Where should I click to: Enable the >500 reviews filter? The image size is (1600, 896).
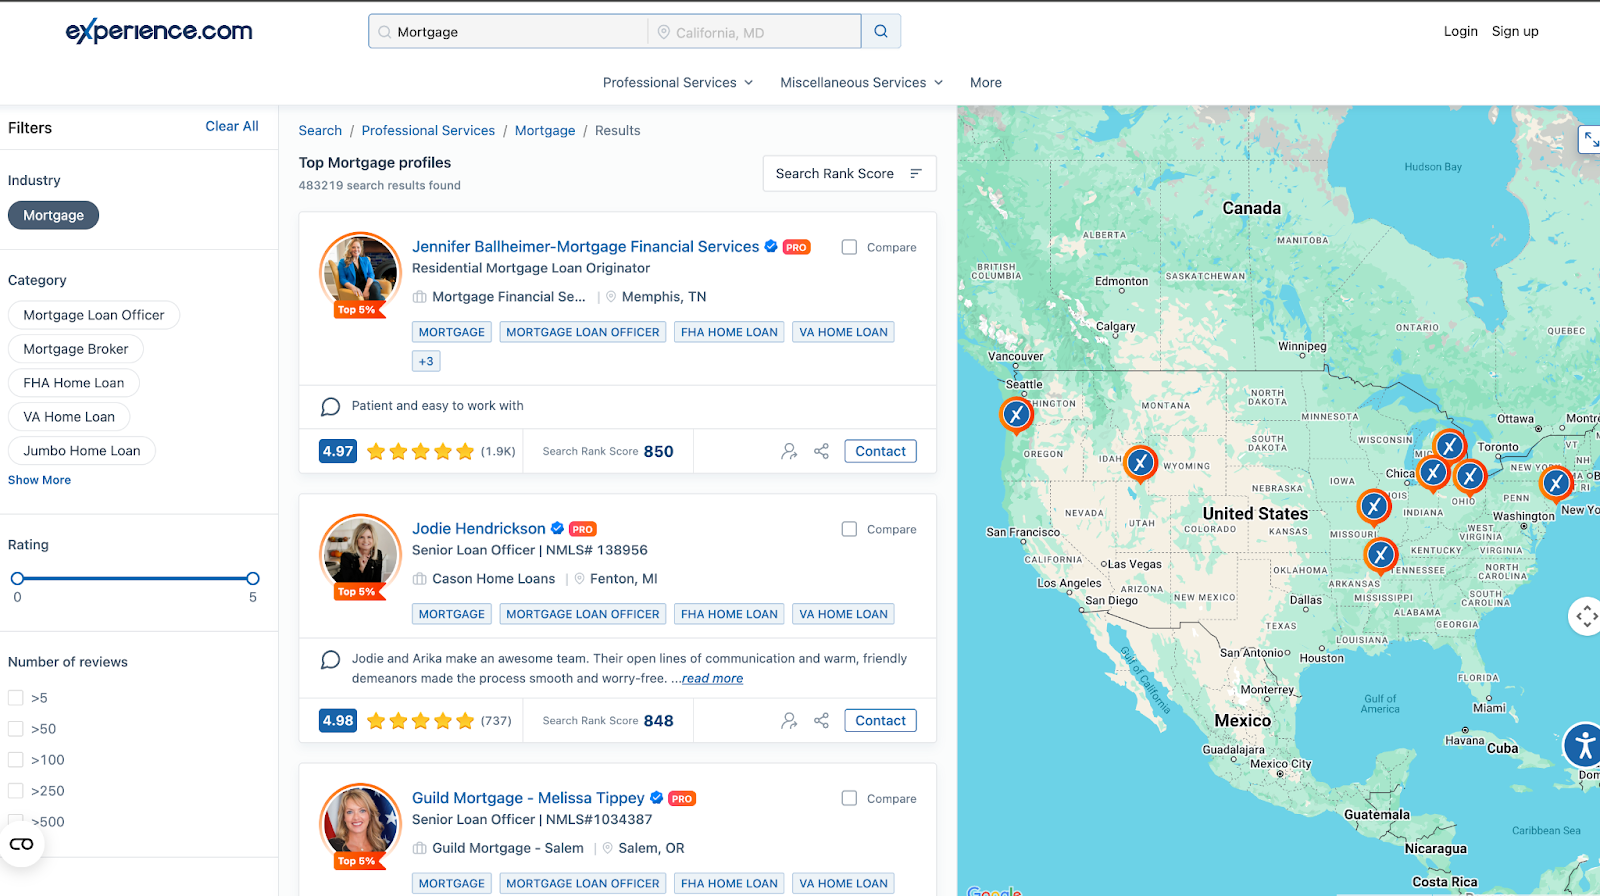16,822
